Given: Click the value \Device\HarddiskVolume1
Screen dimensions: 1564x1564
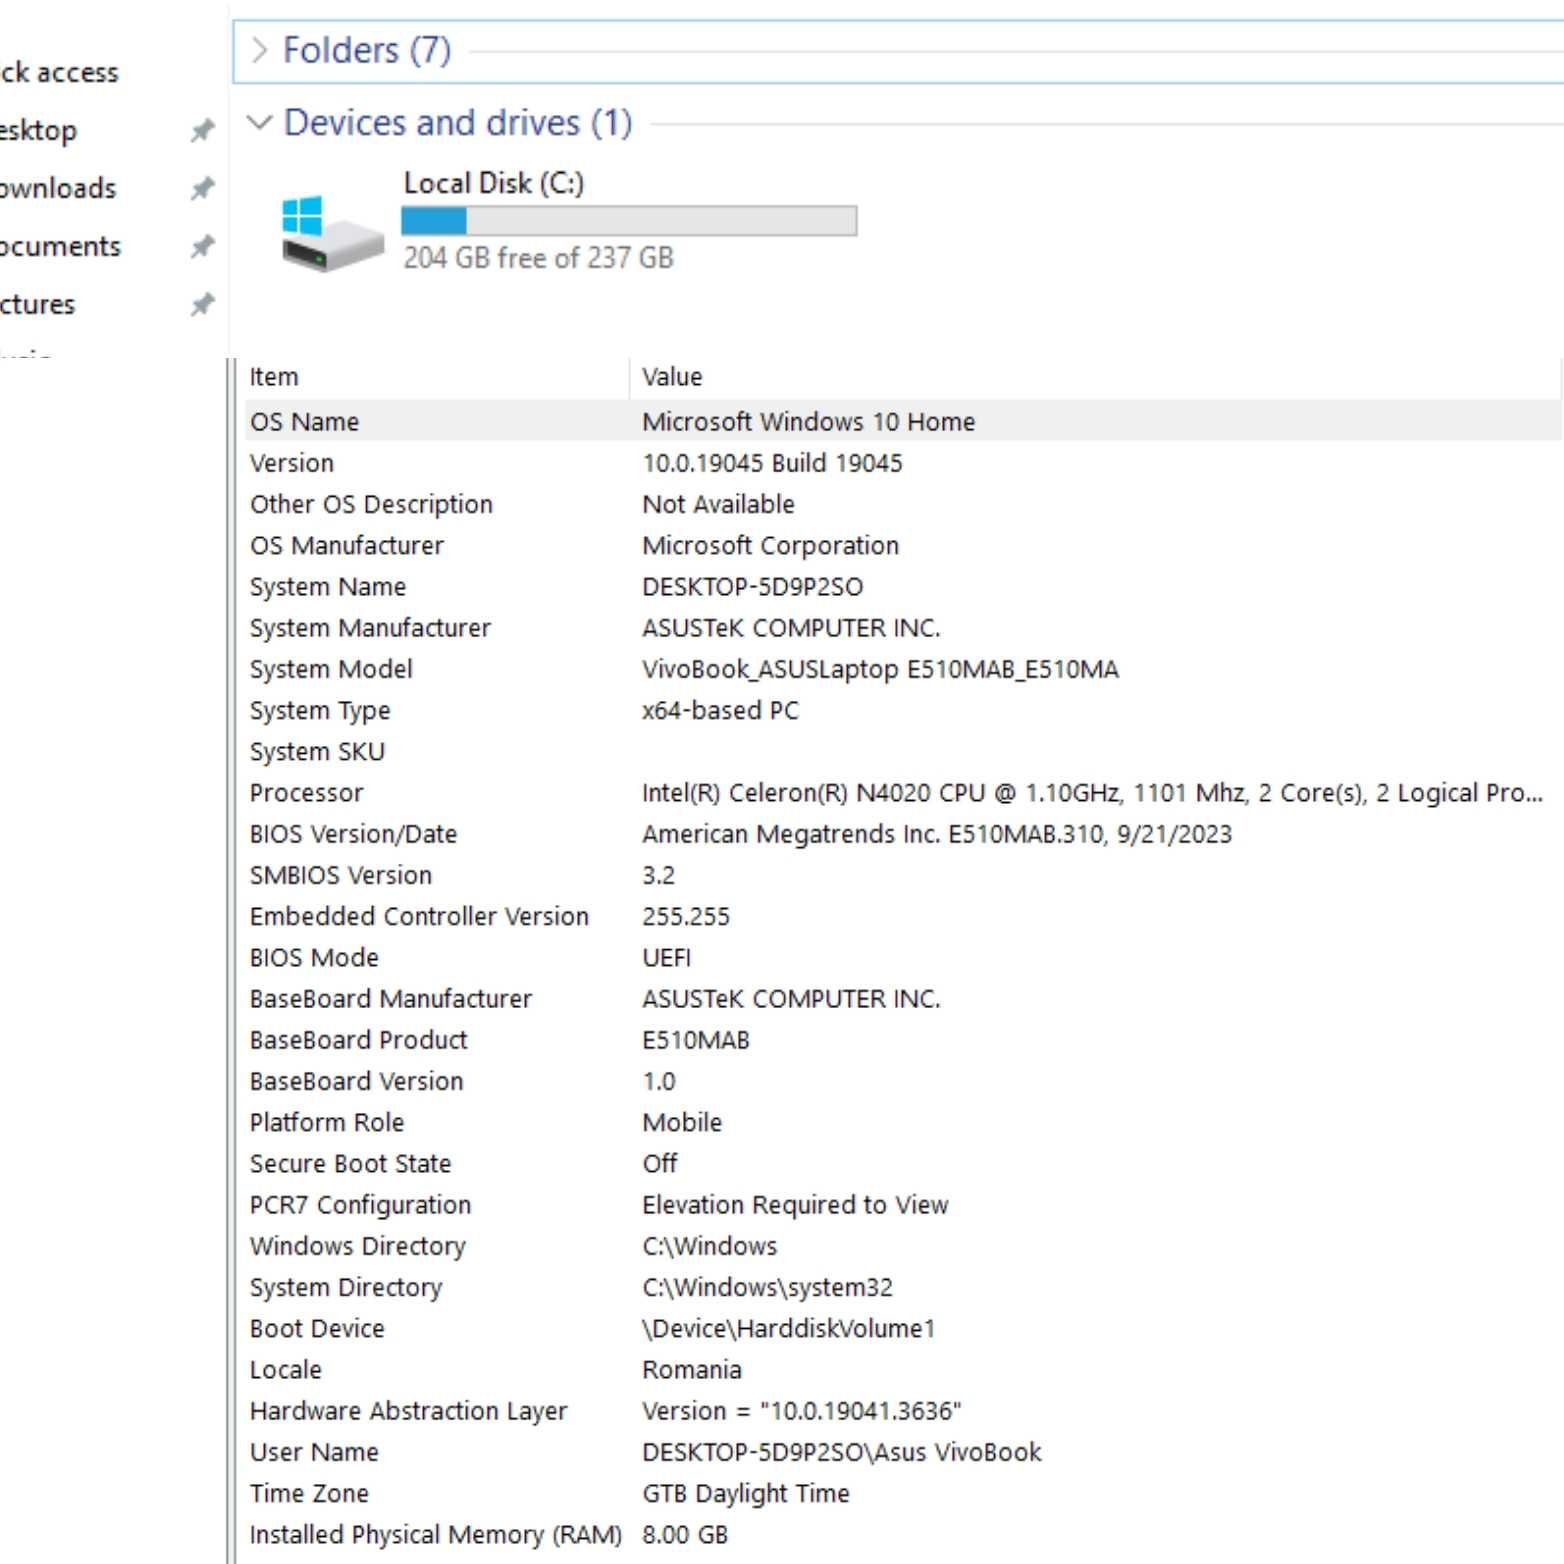Looking at the screenshot, I should [788, 1328].
